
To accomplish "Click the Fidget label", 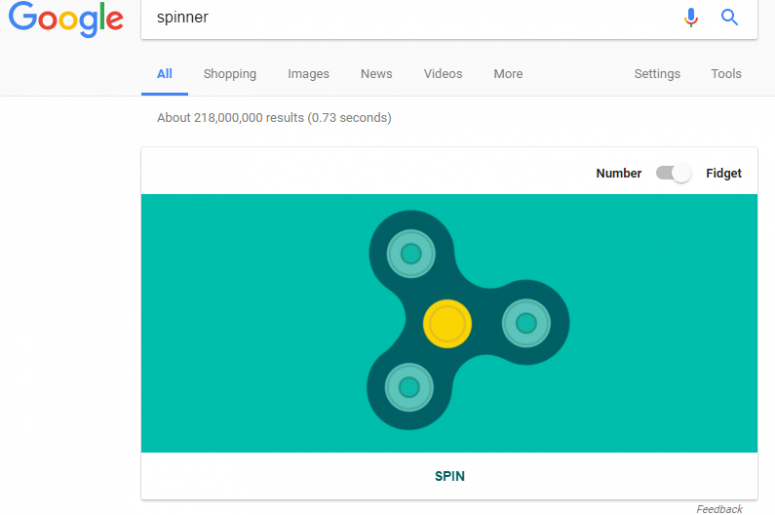I will pyautogui.click(x=724, y=173).
